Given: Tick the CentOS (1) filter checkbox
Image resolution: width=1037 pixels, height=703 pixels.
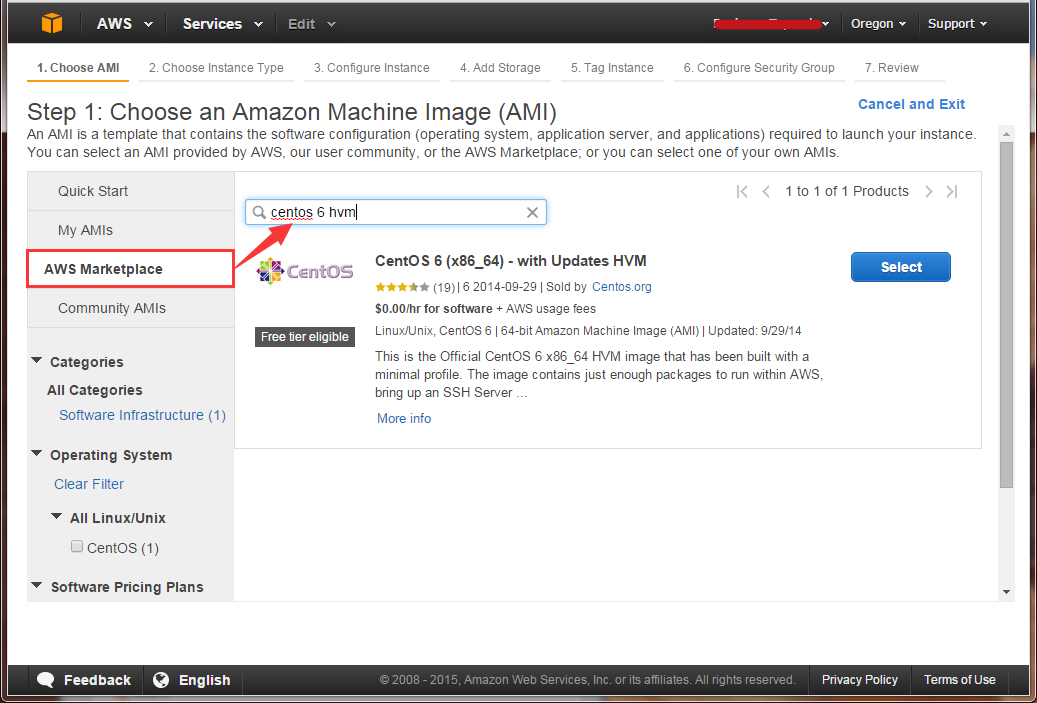Looking at the screenshot, I should coord(77,546).
